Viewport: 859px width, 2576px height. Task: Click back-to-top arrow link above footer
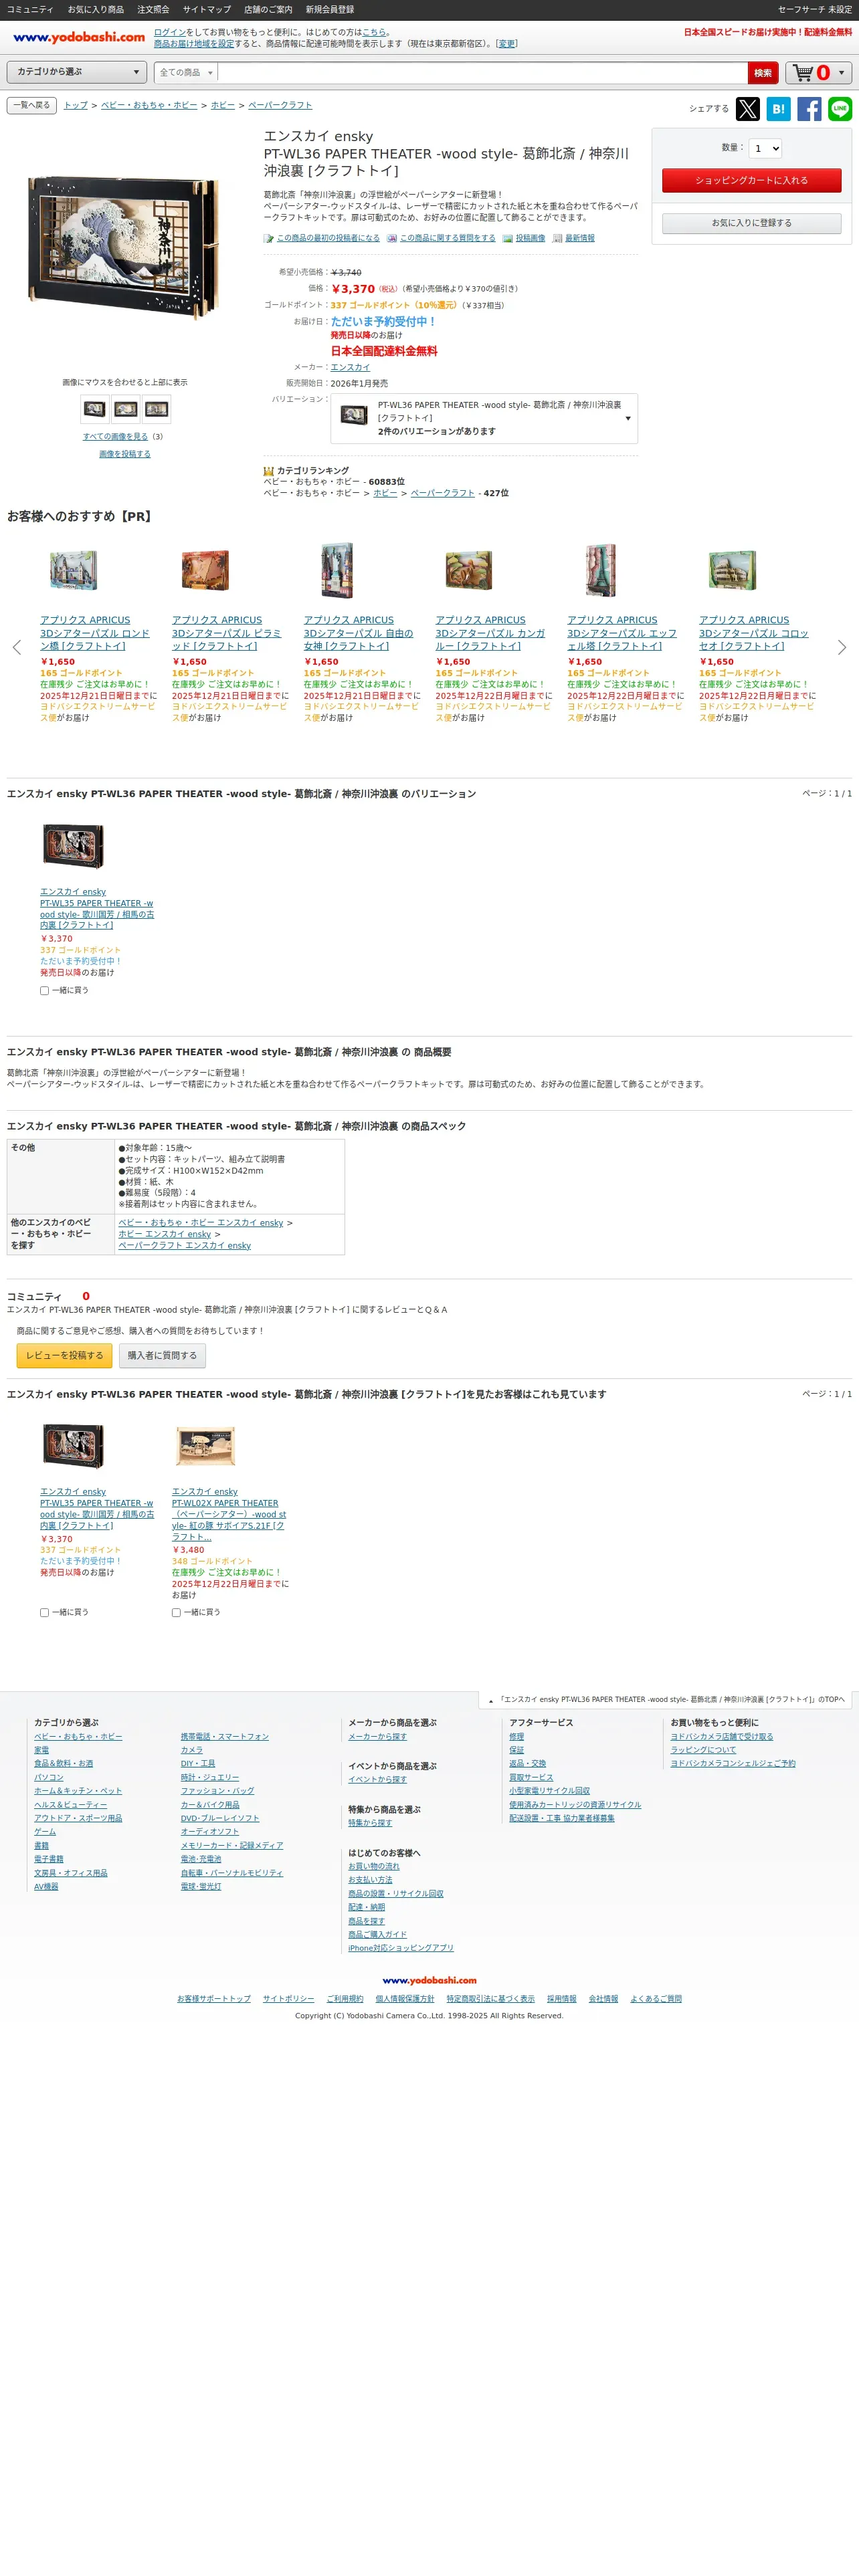pos(665,1700)
